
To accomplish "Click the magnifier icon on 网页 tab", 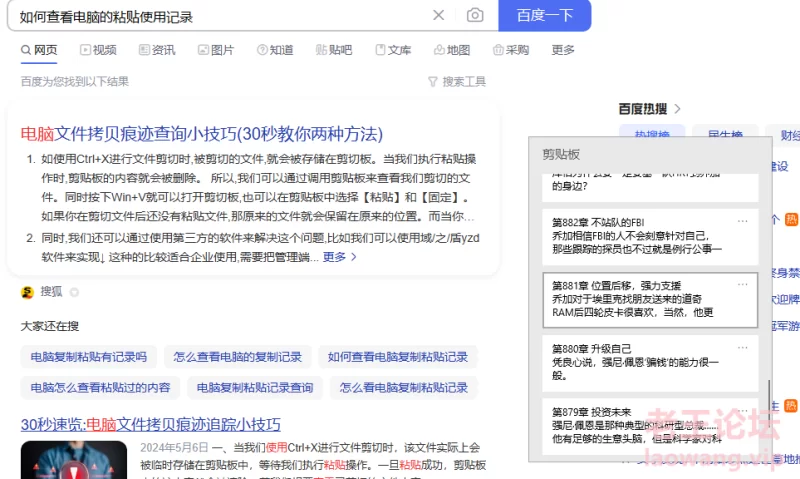I will tap(26, 50).
